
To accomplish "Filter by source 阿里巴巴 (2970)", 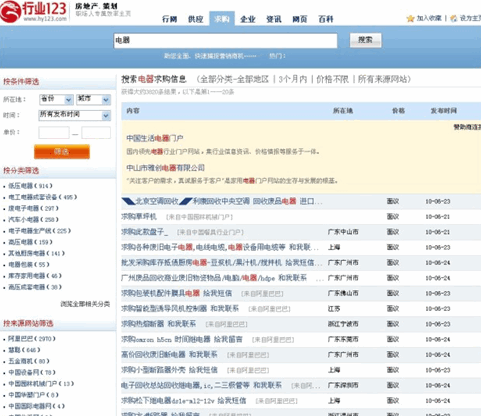I will coord(32,339).
